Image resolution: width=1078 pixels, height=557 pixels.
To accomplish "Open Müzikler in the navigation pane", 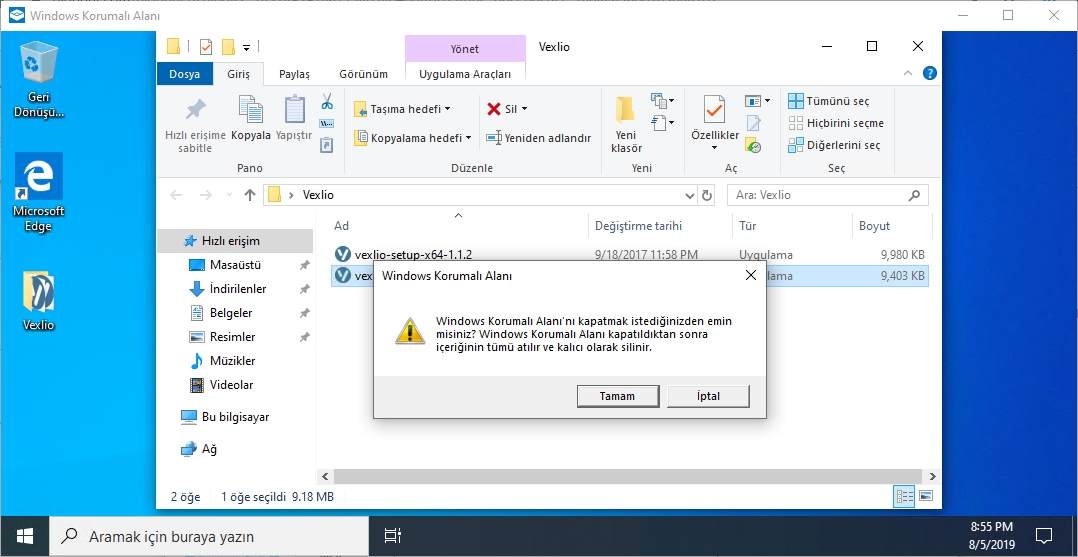I will pyautogui.click(x=234, y=361).
